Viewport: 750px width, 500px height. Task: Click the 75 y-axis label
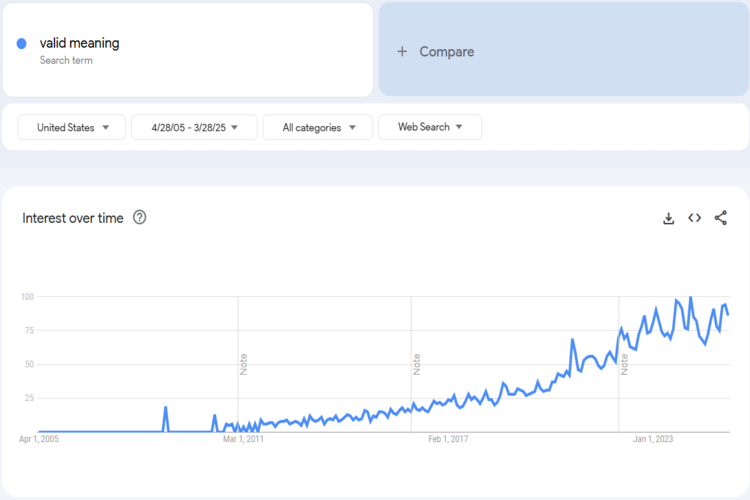(29, 330)
